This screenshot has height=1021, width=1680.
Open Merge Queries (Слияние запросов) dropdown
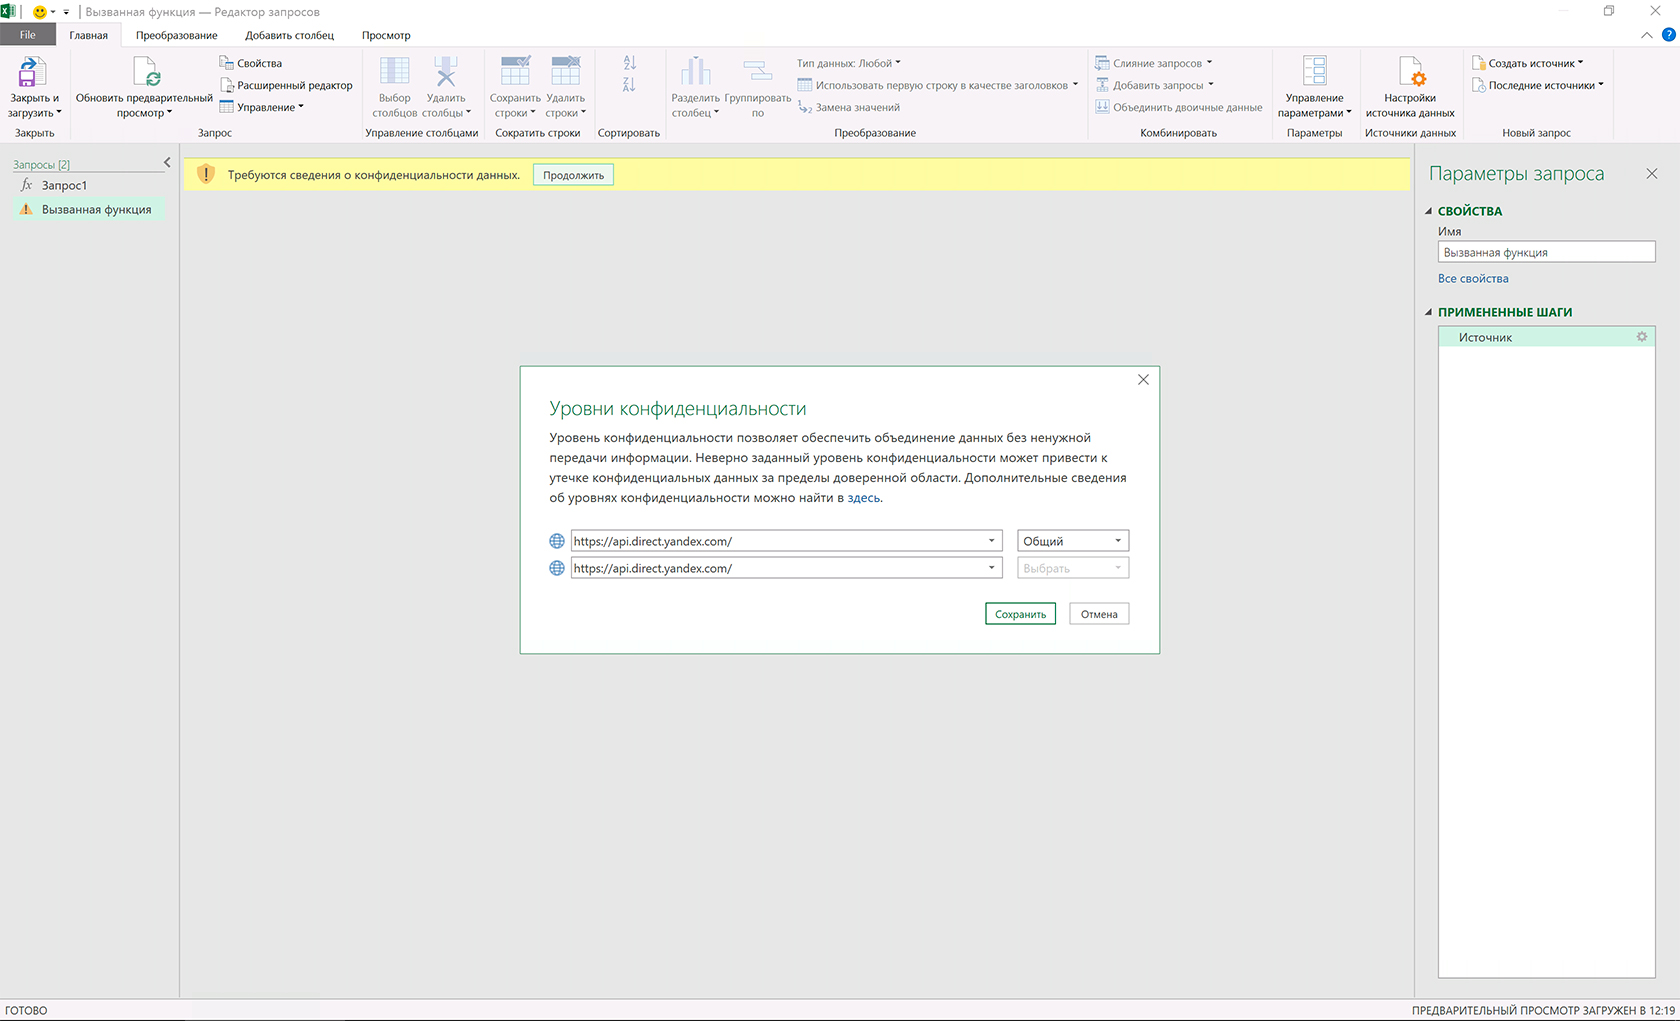[1153, 63]
